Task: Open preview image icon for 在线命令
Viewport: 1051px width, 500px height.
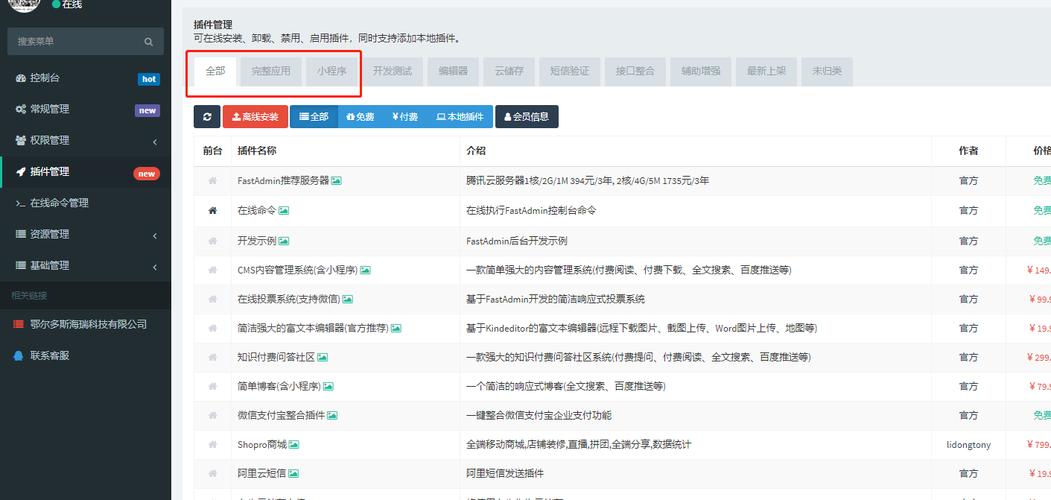Action: pyautogui.click(x=284, y=210)
